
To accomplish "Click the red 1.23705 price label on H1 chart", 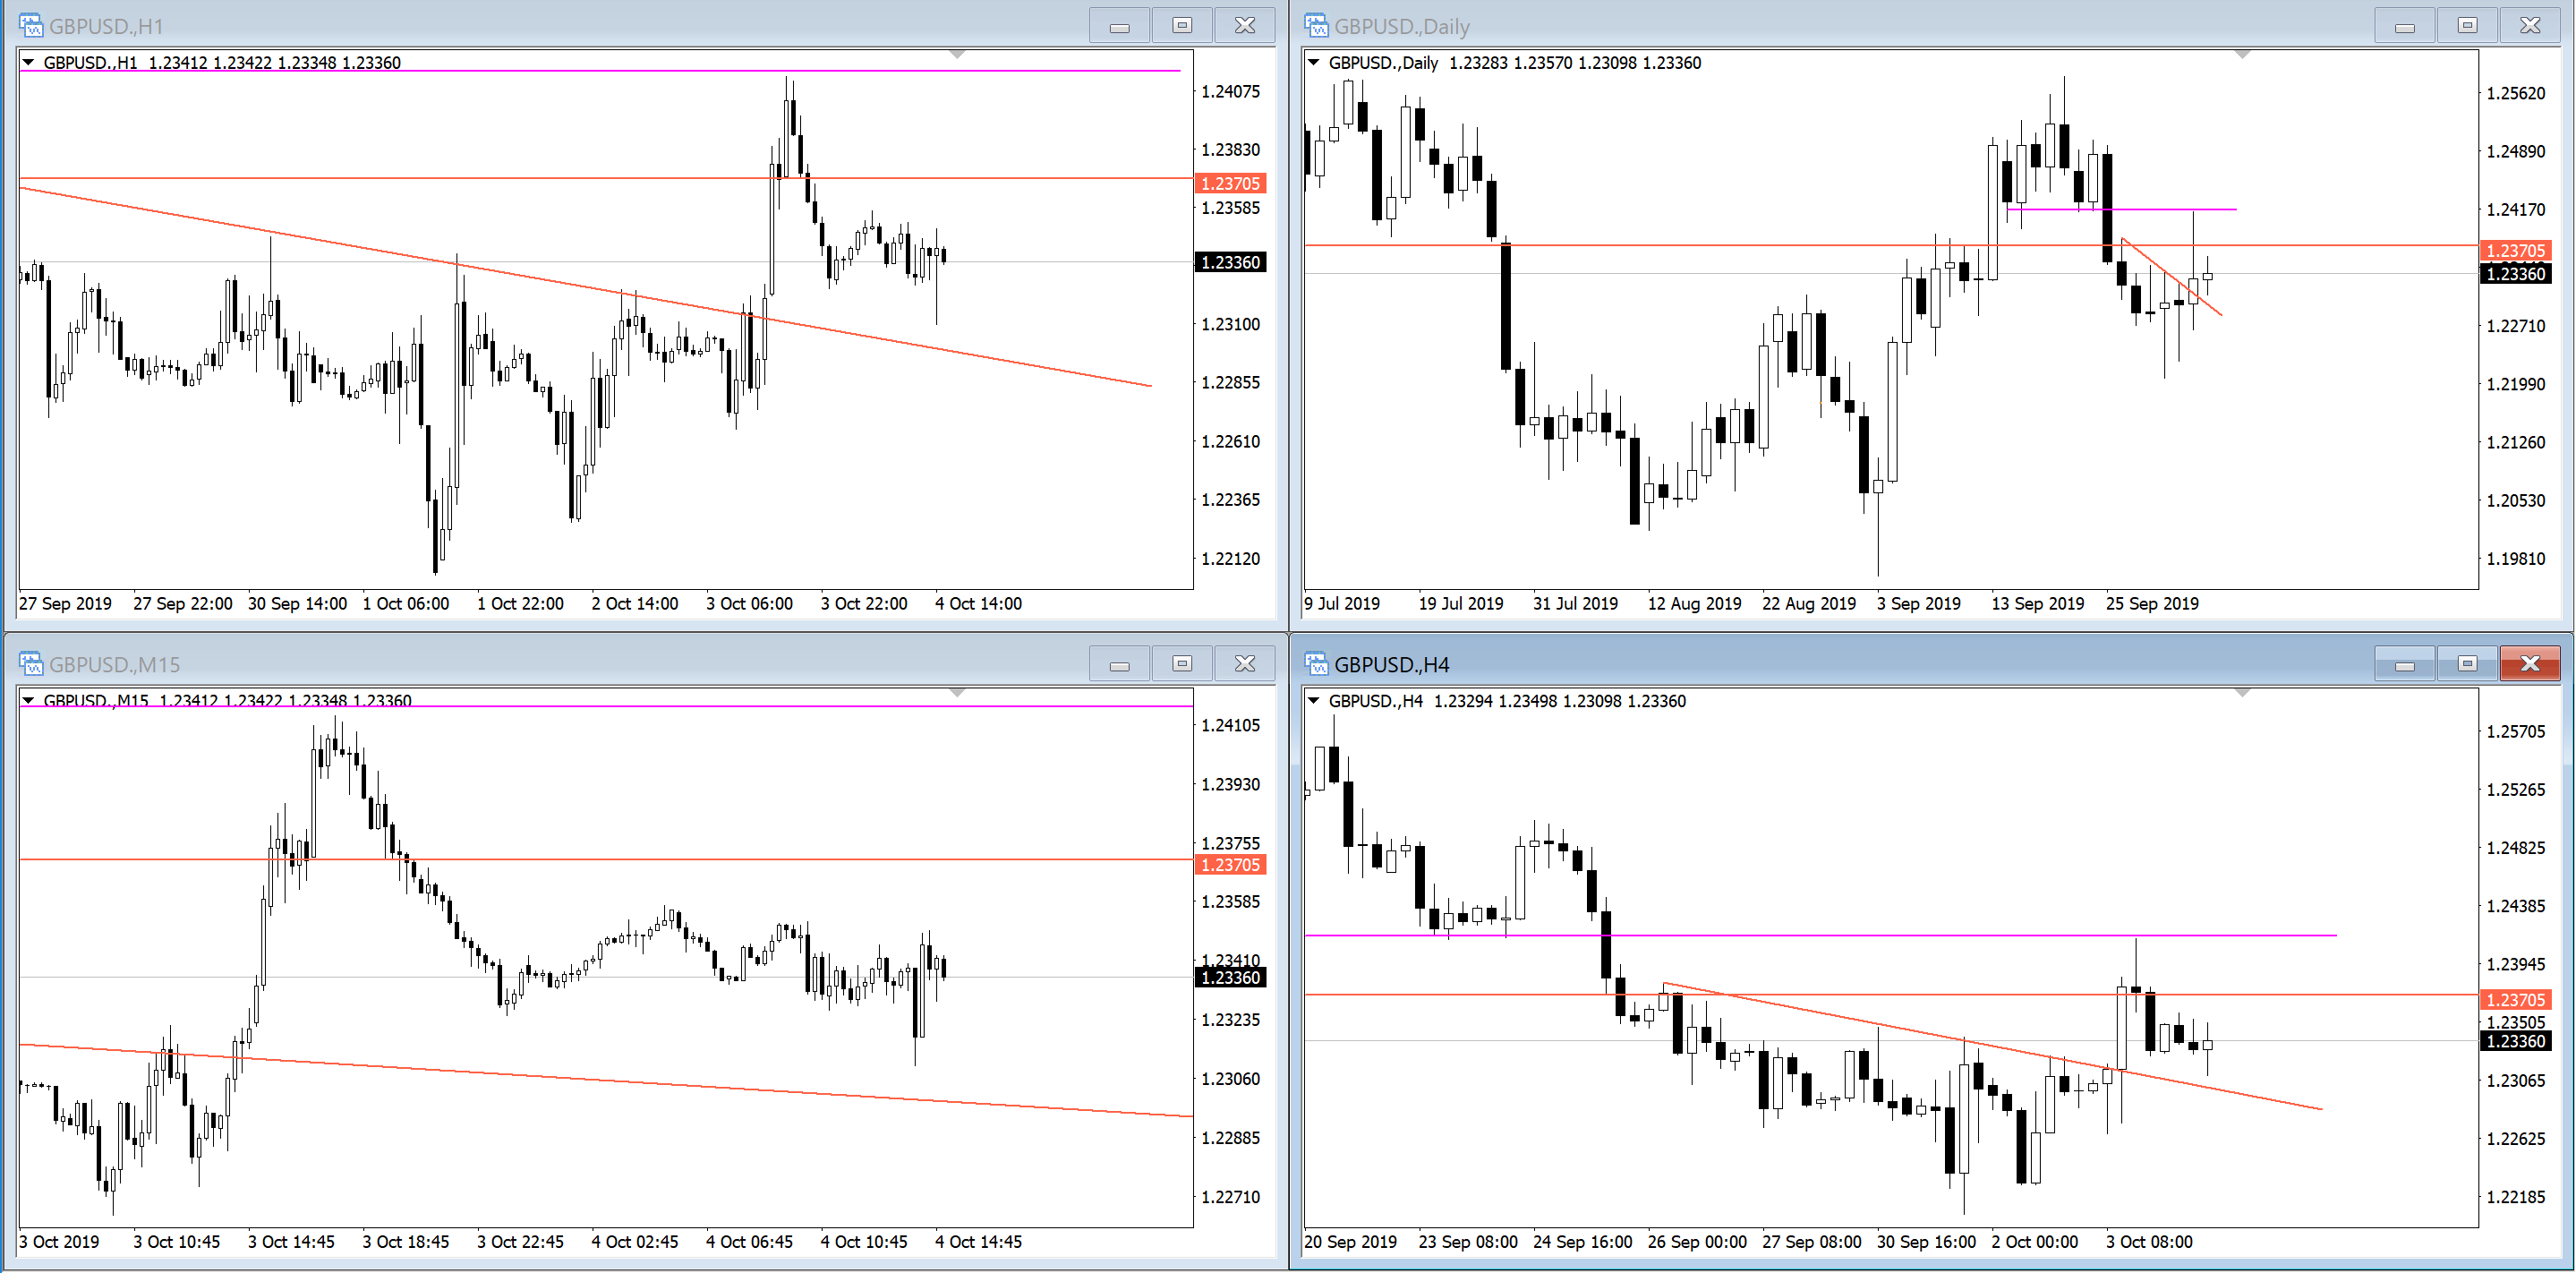I will click(1230, 183).
